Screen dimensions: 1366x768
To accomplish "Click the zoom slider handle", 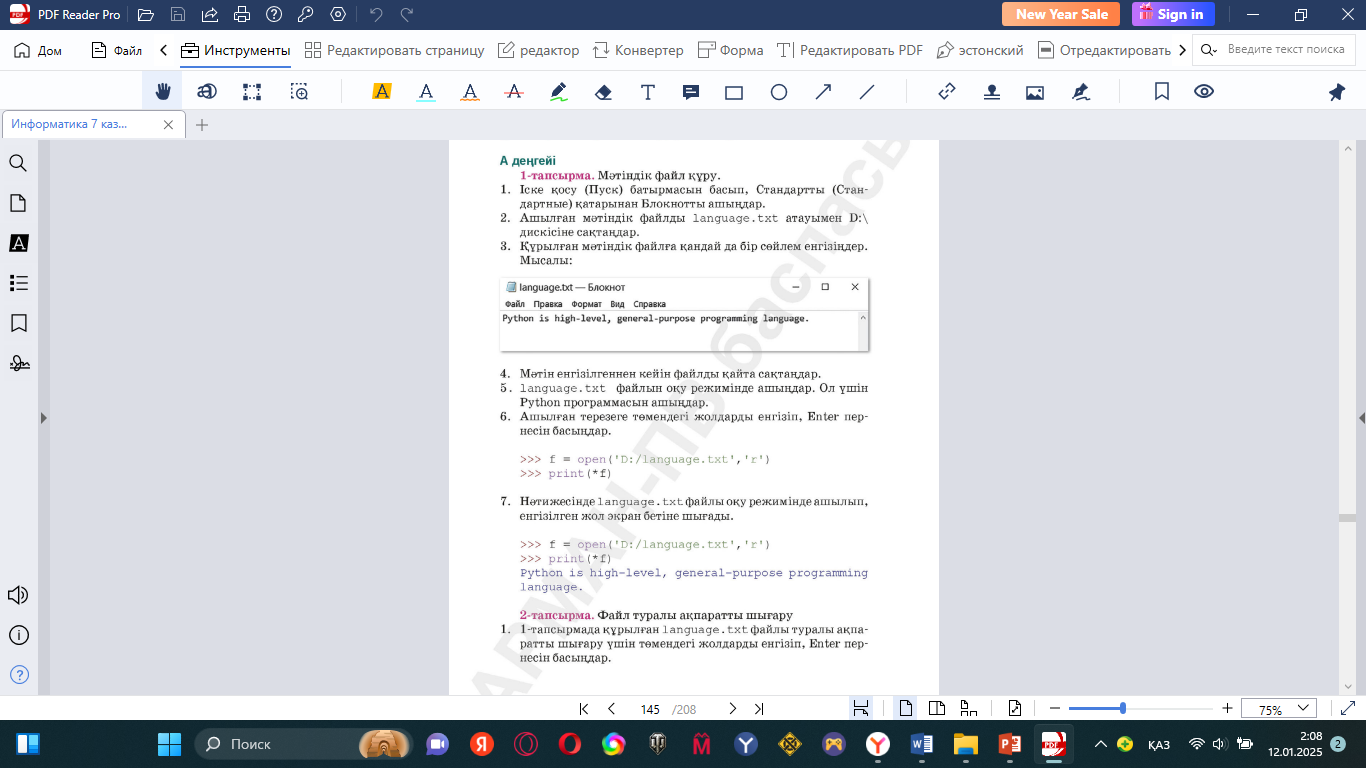I will coord(1123,709).
